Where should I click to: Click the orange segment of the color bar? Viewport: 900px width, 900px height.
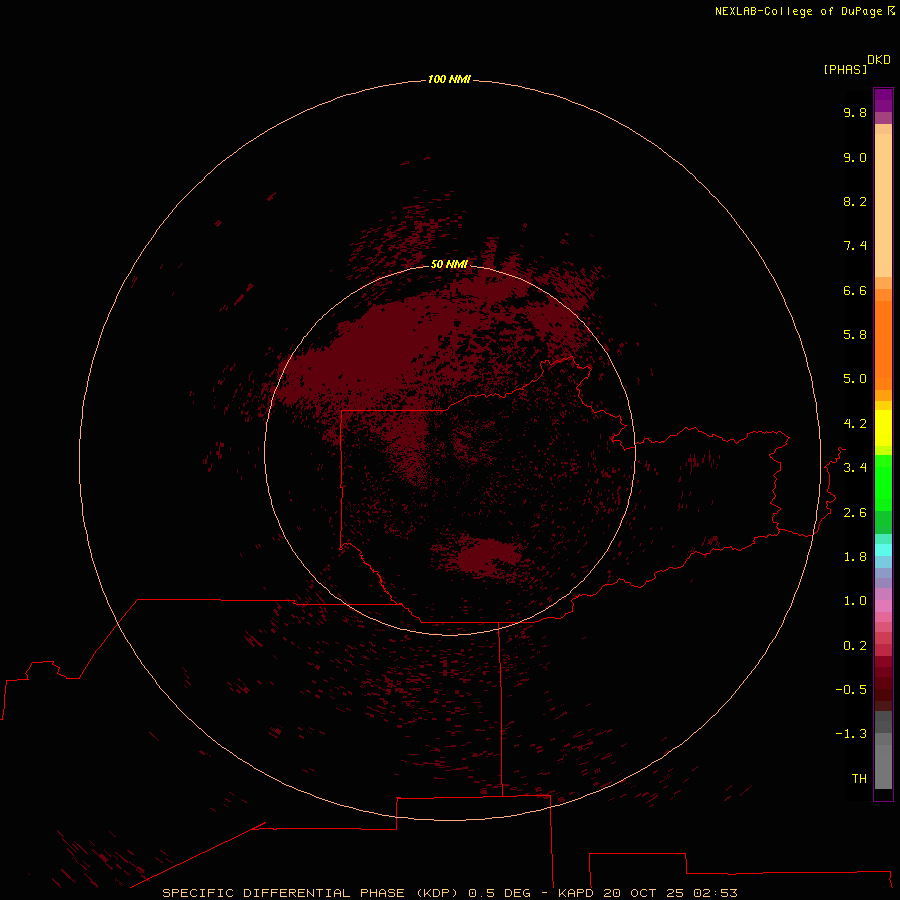coord(883,344)
